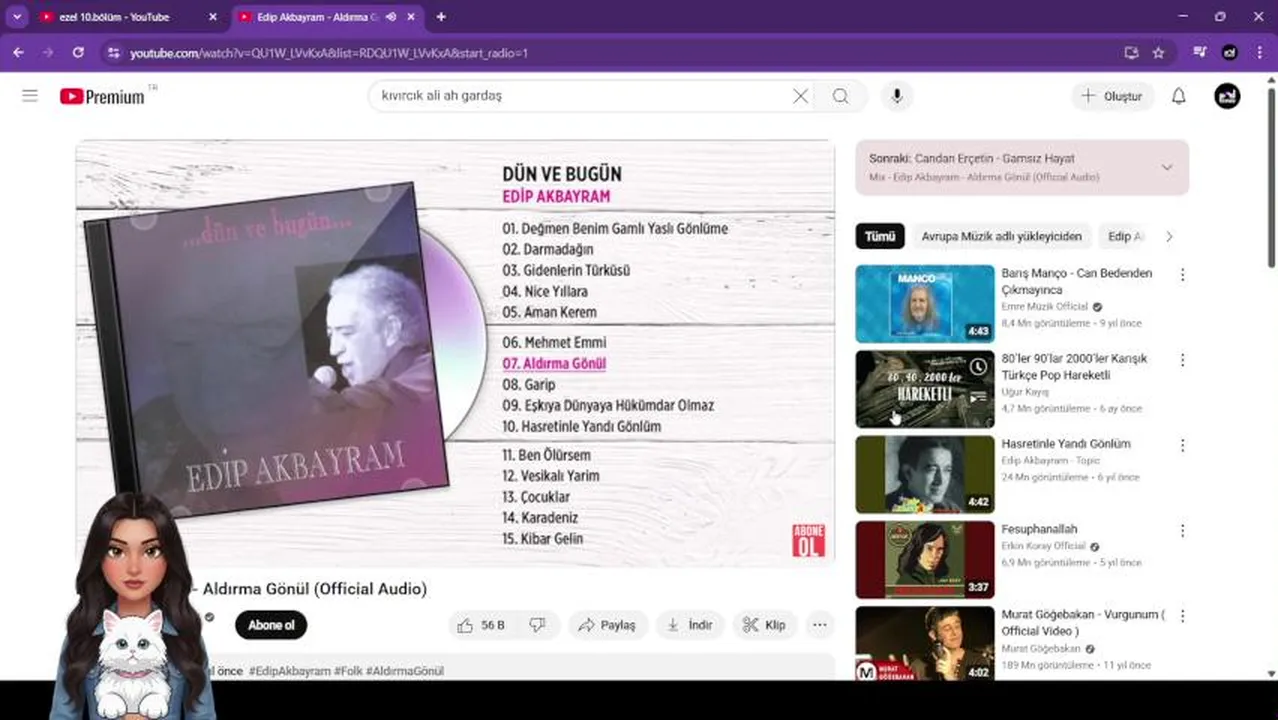
Task: Open #Folk hashtag link
Action: [x=348, y=671]
